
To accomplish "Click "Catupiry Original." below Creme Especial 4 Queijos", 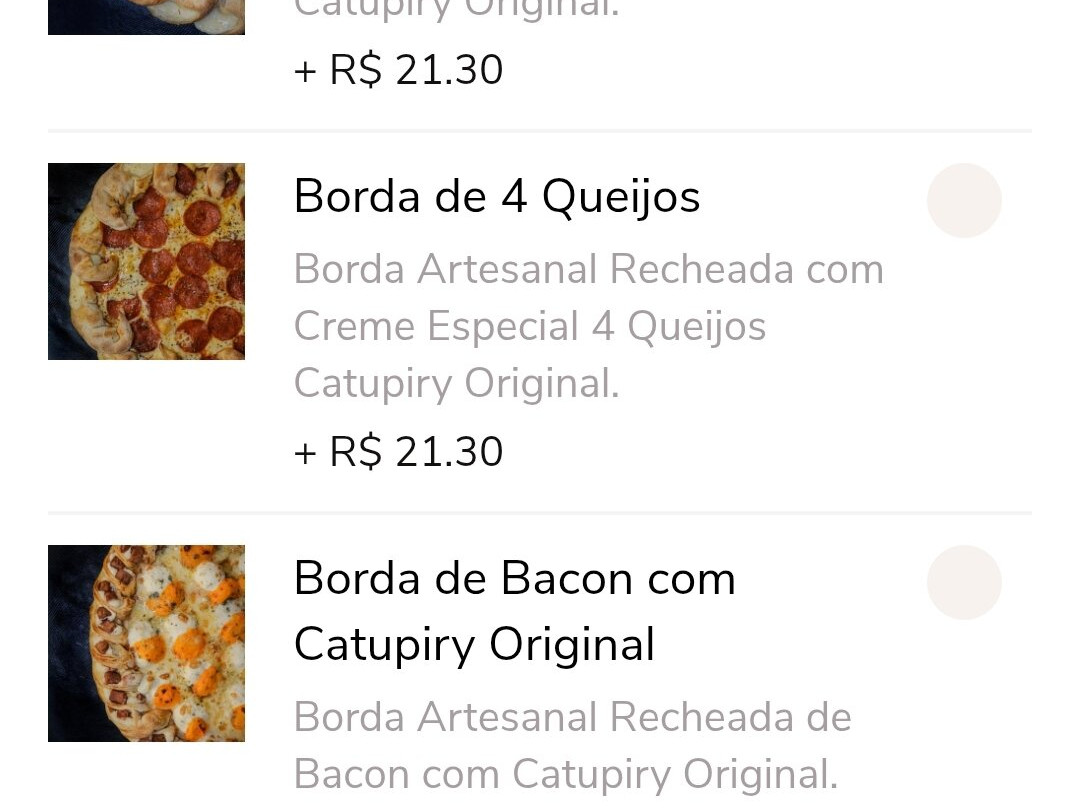I will pyautogui.click(x=456, y=383).
